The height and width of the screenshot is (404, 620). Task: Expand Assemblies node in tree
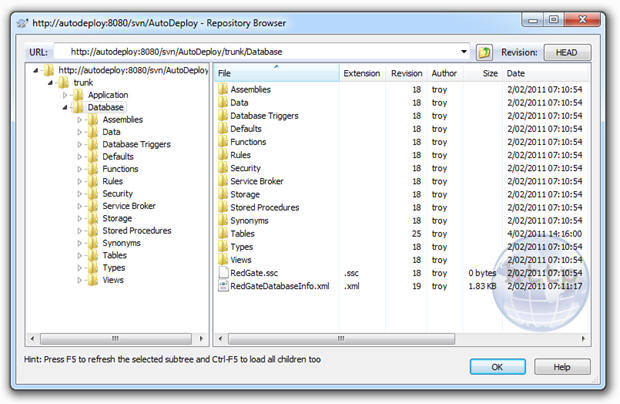tap(79, 119)
